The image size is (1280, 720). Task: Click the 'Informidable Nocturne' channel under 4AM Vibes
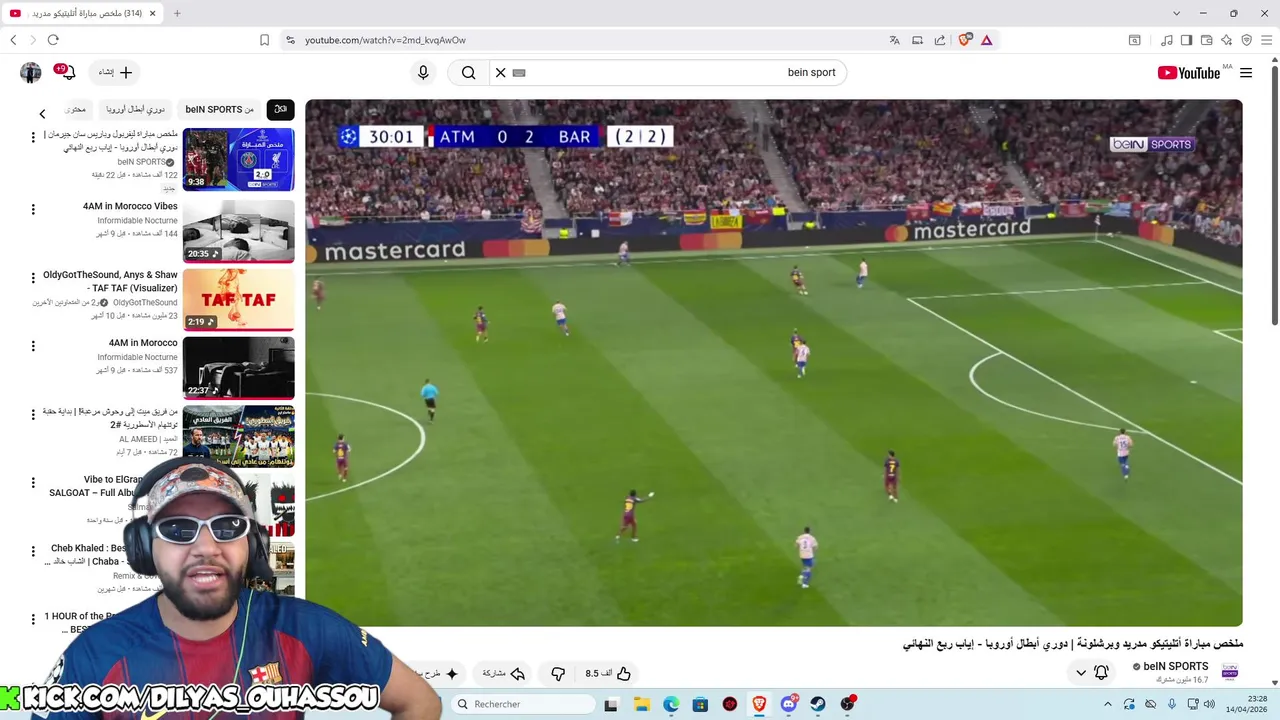(137, 220)
